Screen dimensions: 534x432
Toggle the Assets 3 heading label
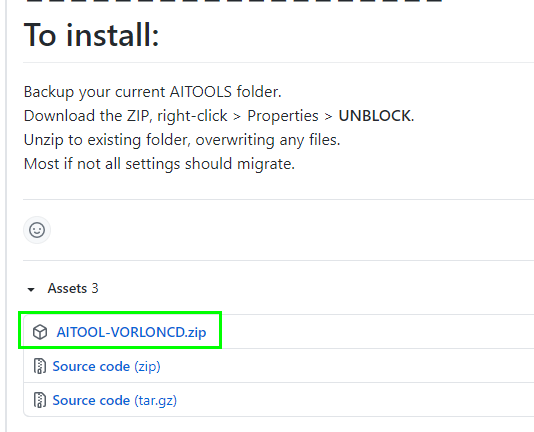coord(73,289)
